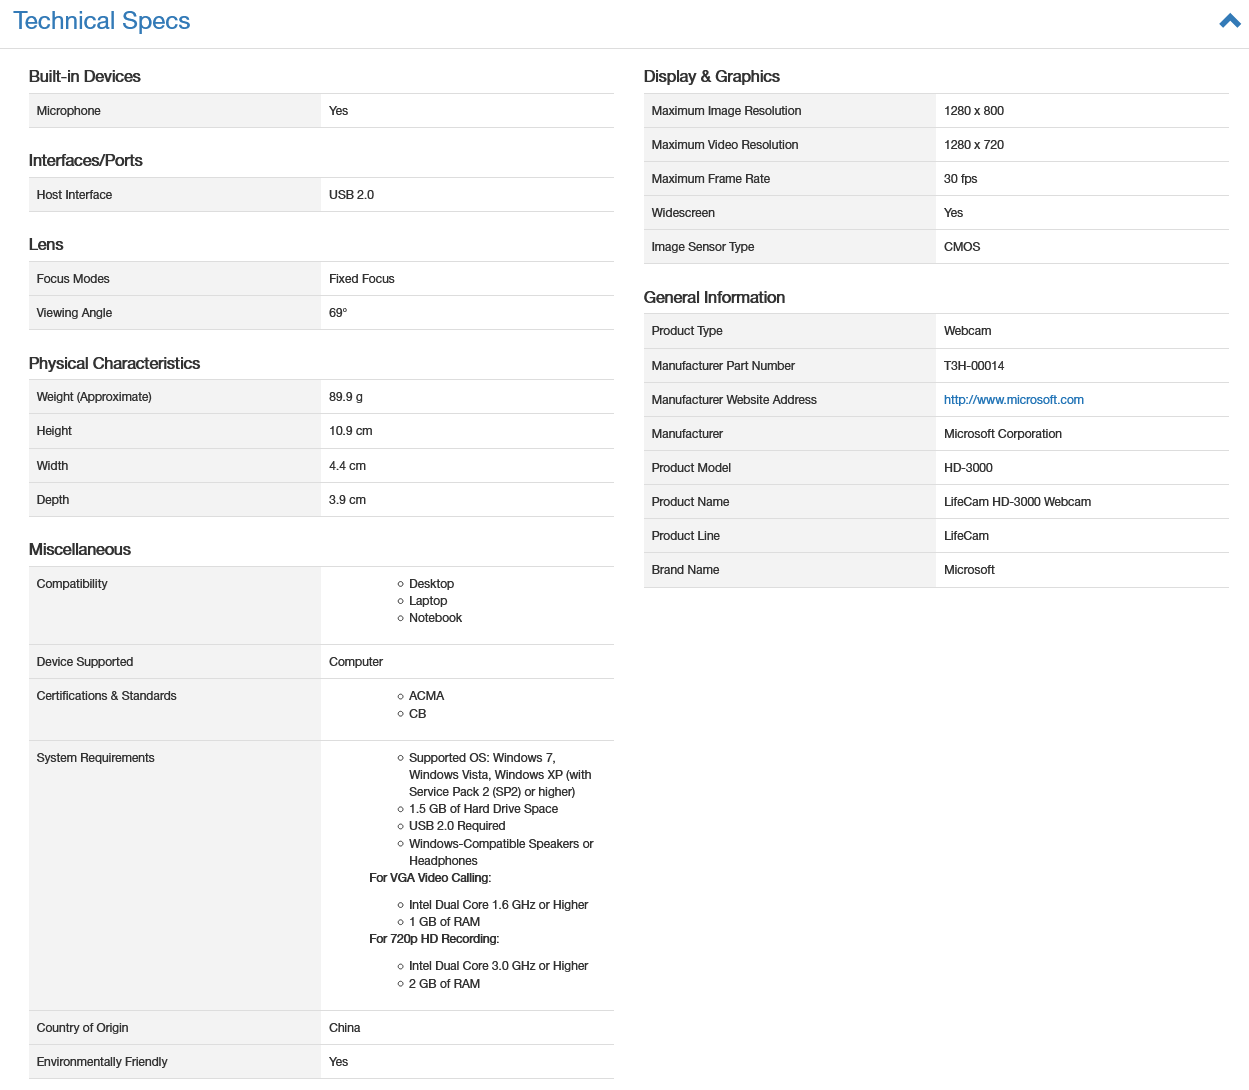Click the Technical Specs heading
The height and width of the screenshot is (1090, 1249).
(x=102, y=21)
